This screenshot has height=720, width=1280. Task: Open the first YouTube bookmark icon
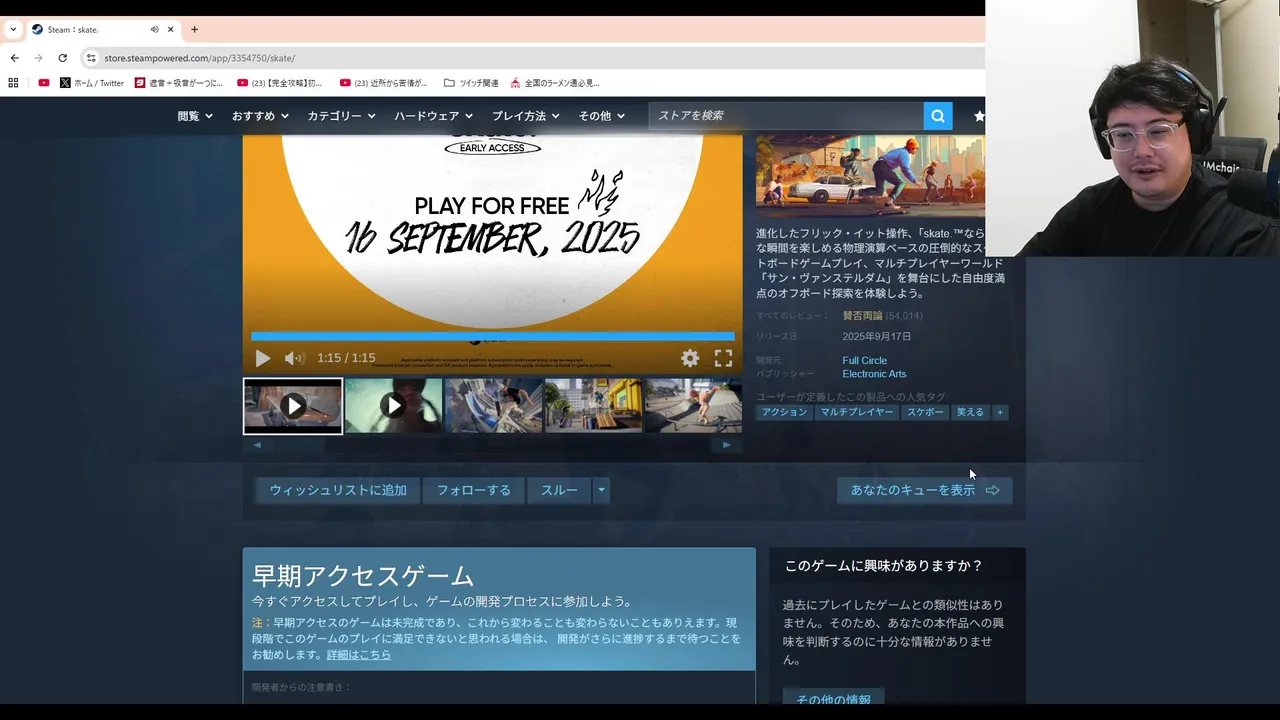coord(44,83)
